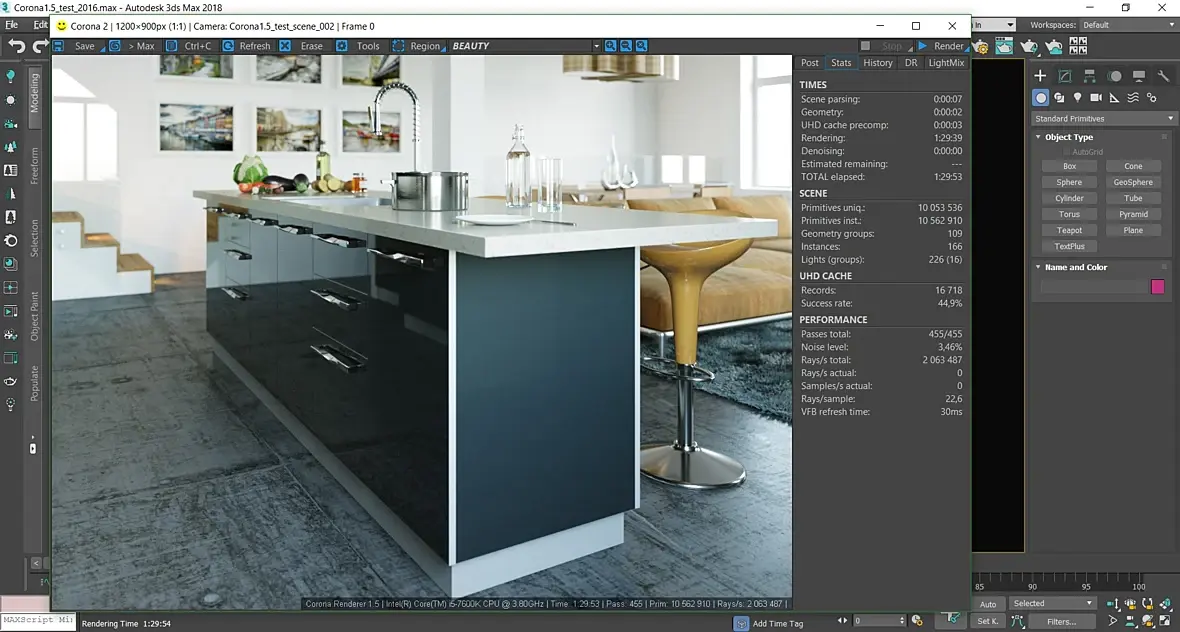Switch to the LightMix tab

tap(946, 63)
